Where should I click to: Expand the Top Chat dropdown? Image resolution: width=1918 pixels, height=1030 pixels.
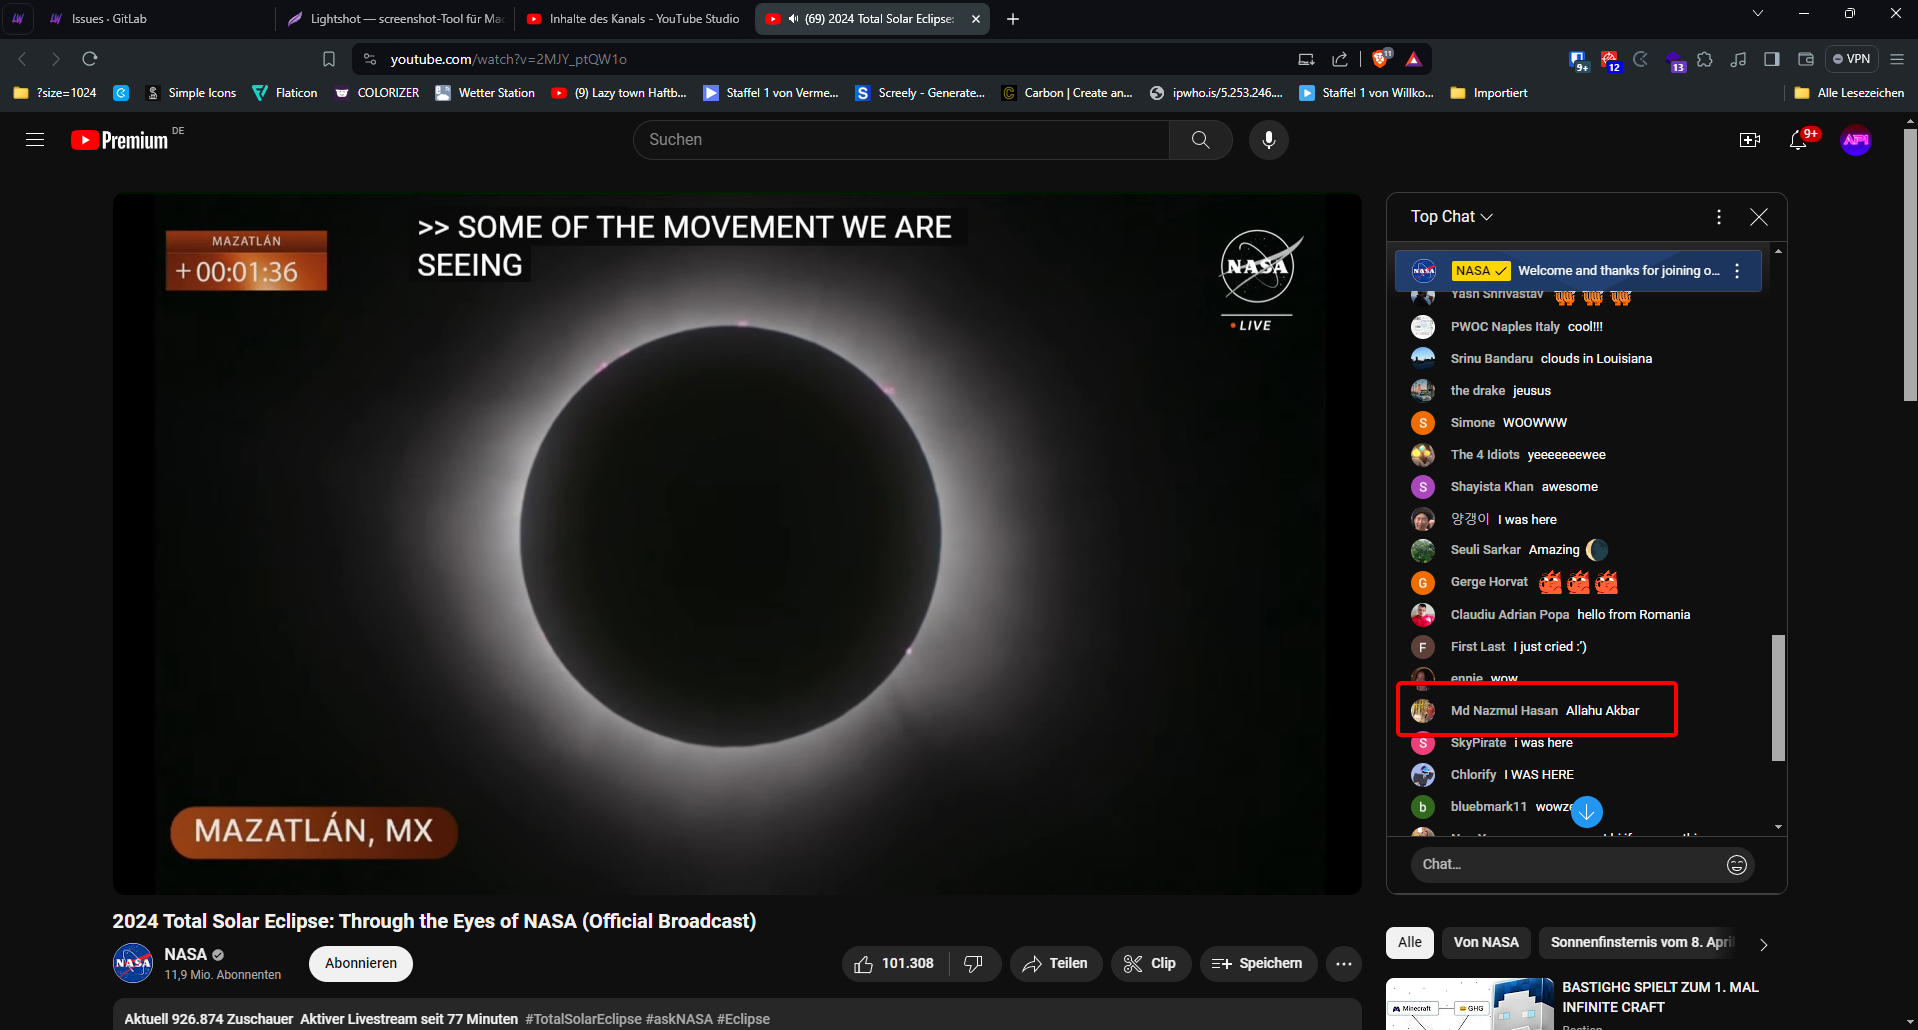1451,217
